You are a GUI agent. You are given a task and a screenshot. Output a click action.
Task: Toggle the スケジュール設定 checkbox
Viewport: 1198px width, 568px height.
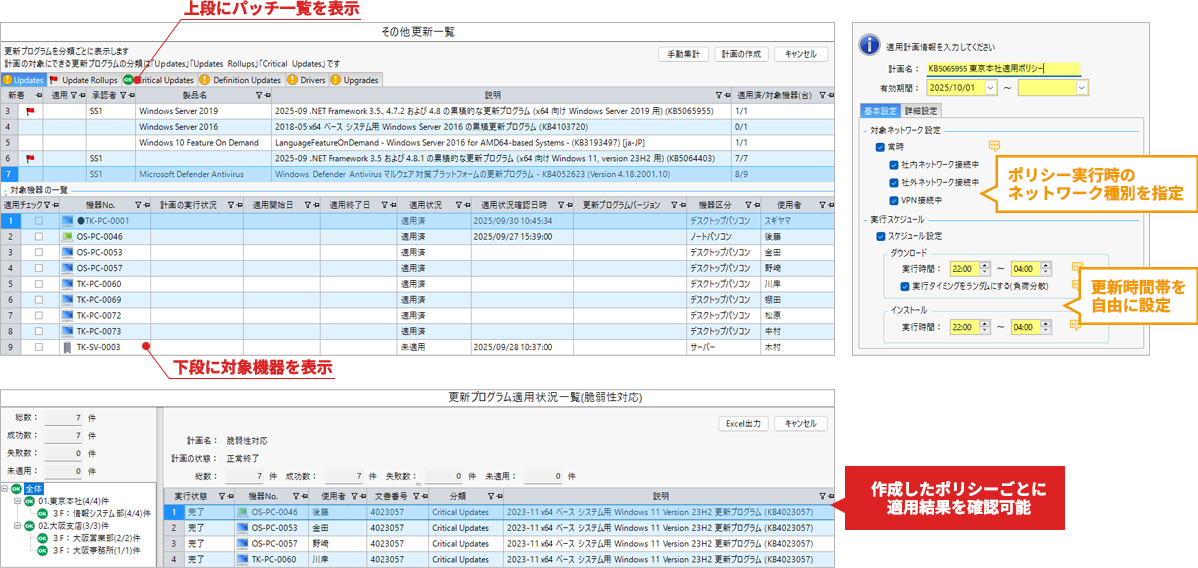(x=880, y=236)
